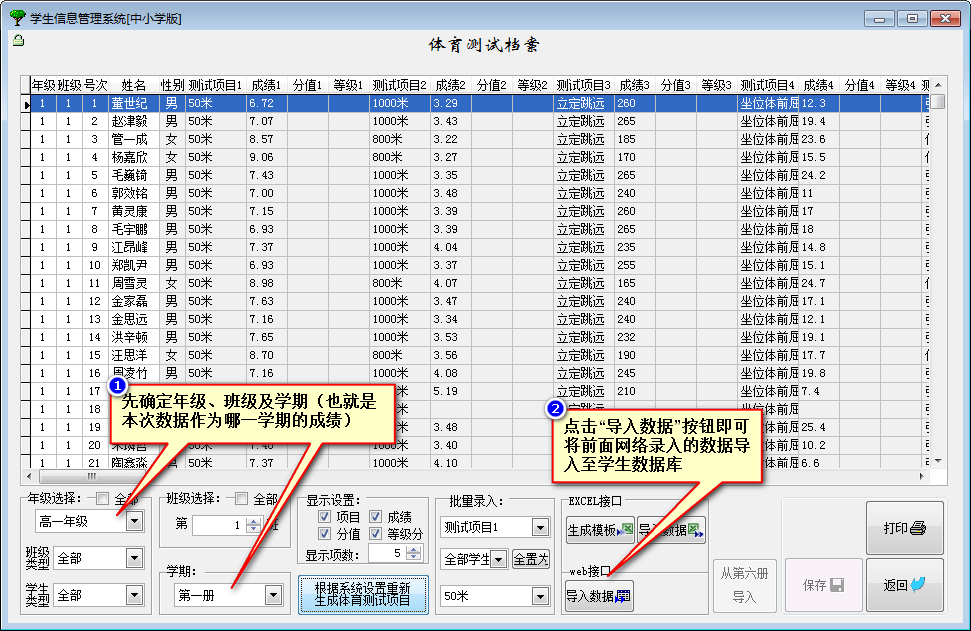Toggle the 全部 checkbox for class selection

pyautogui.click(x=241, y=499)
